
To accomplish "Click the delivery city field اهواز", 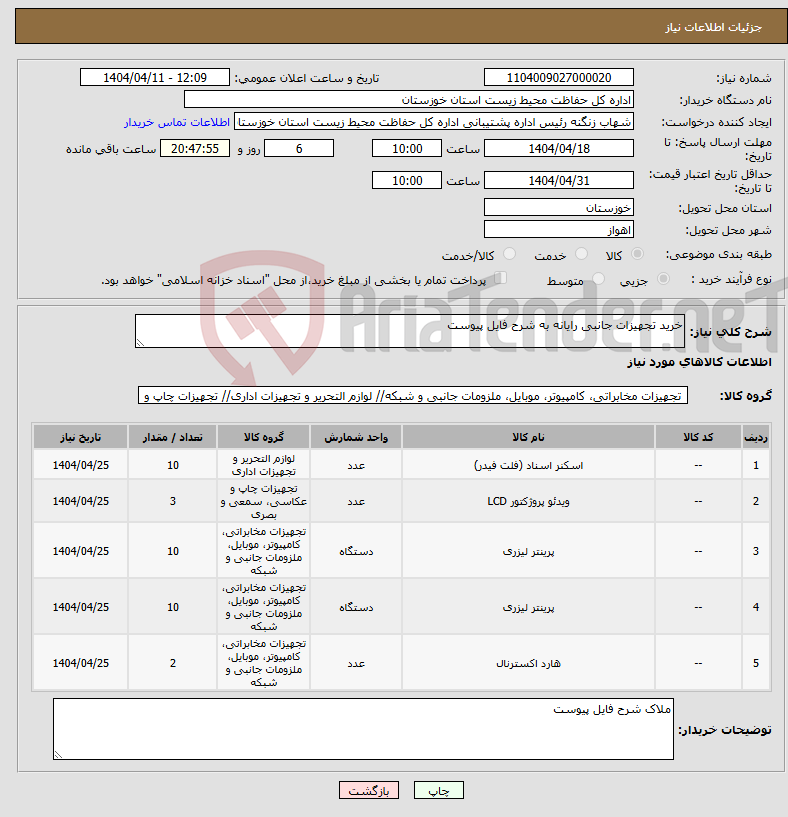I will tap(559, 229).
